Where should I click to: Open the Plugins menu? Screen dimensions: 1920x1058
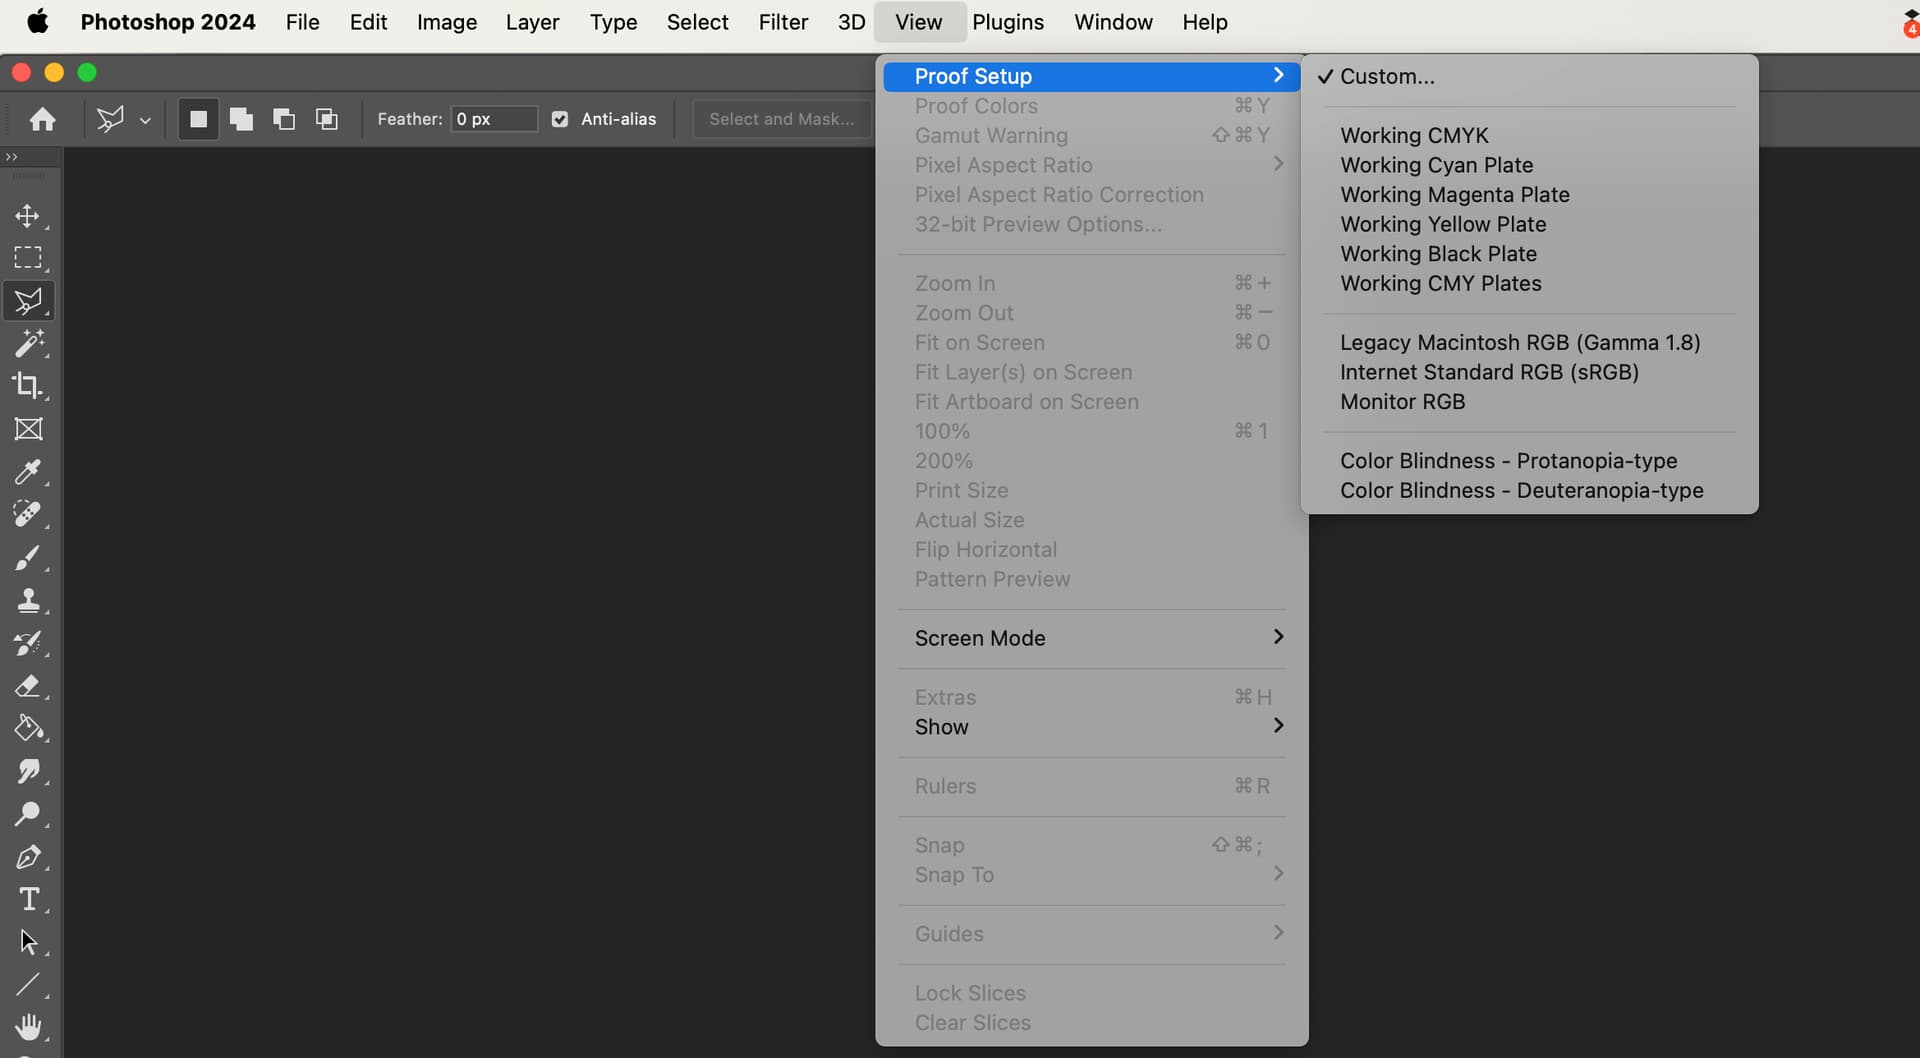pos(1008,22)
